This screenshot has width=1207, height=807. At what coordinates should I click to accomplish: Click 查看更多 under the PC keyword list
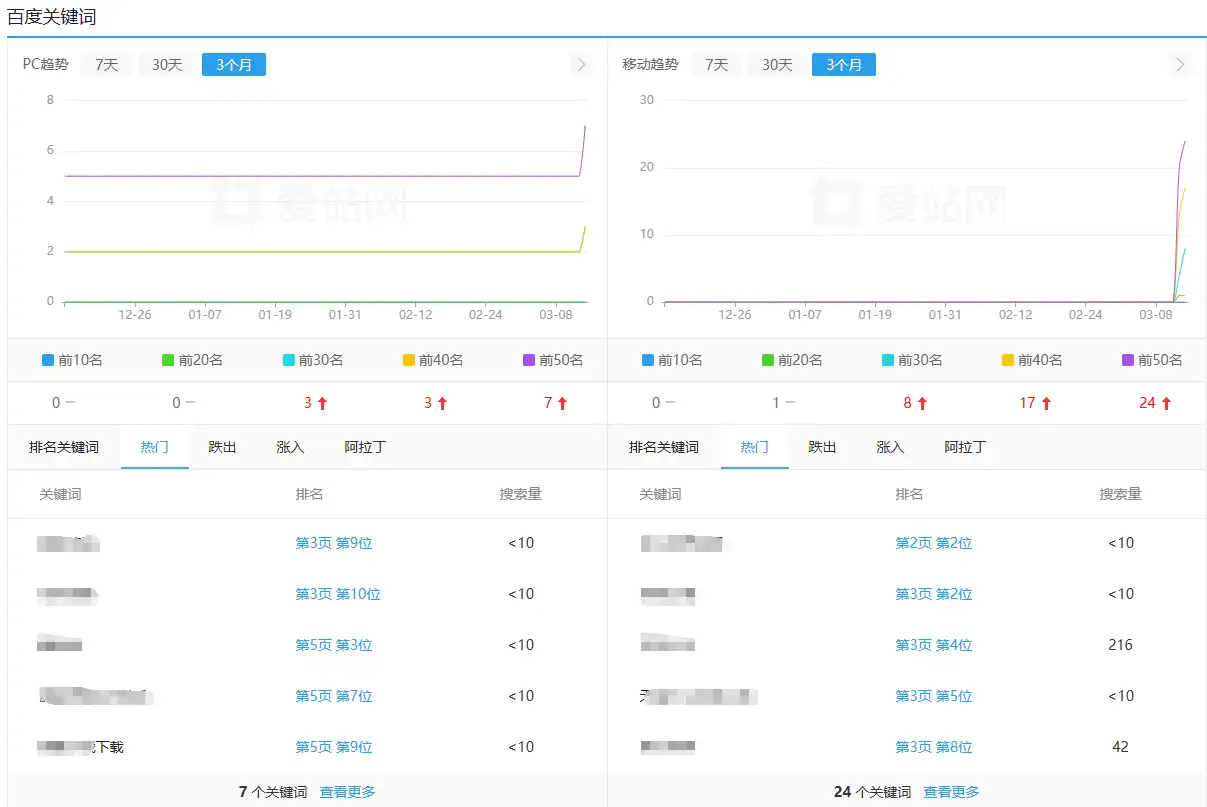(347, 790)
